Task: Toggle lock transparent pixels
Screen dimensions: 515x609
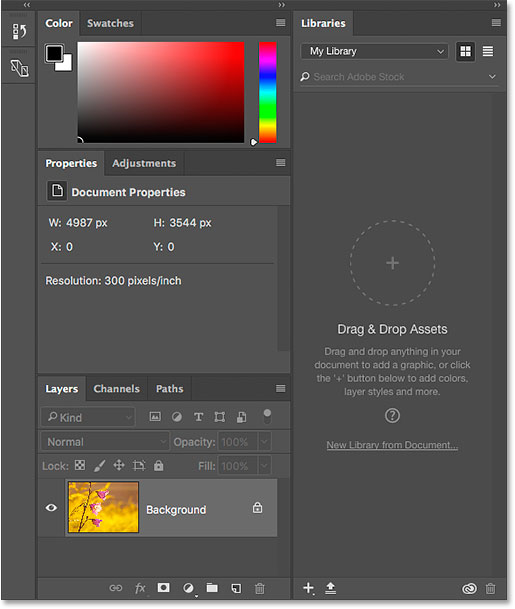Action: tap(80, 465)
